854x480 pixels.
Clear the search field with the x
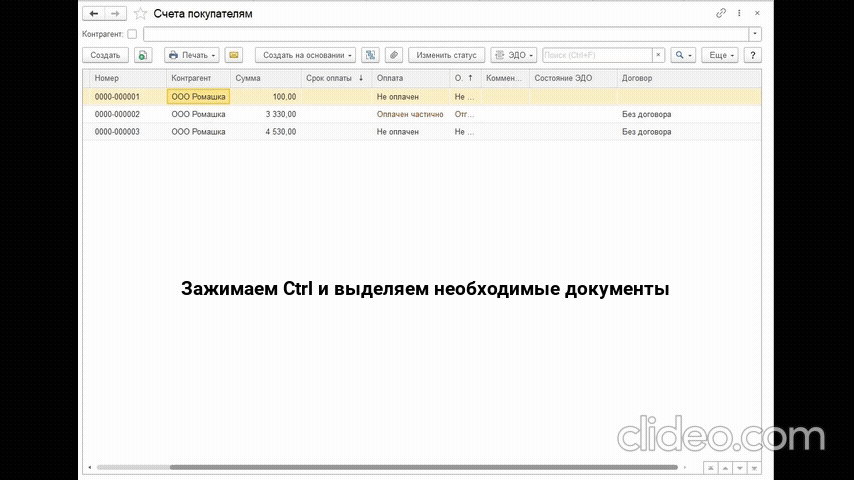[x=658, y=55]
